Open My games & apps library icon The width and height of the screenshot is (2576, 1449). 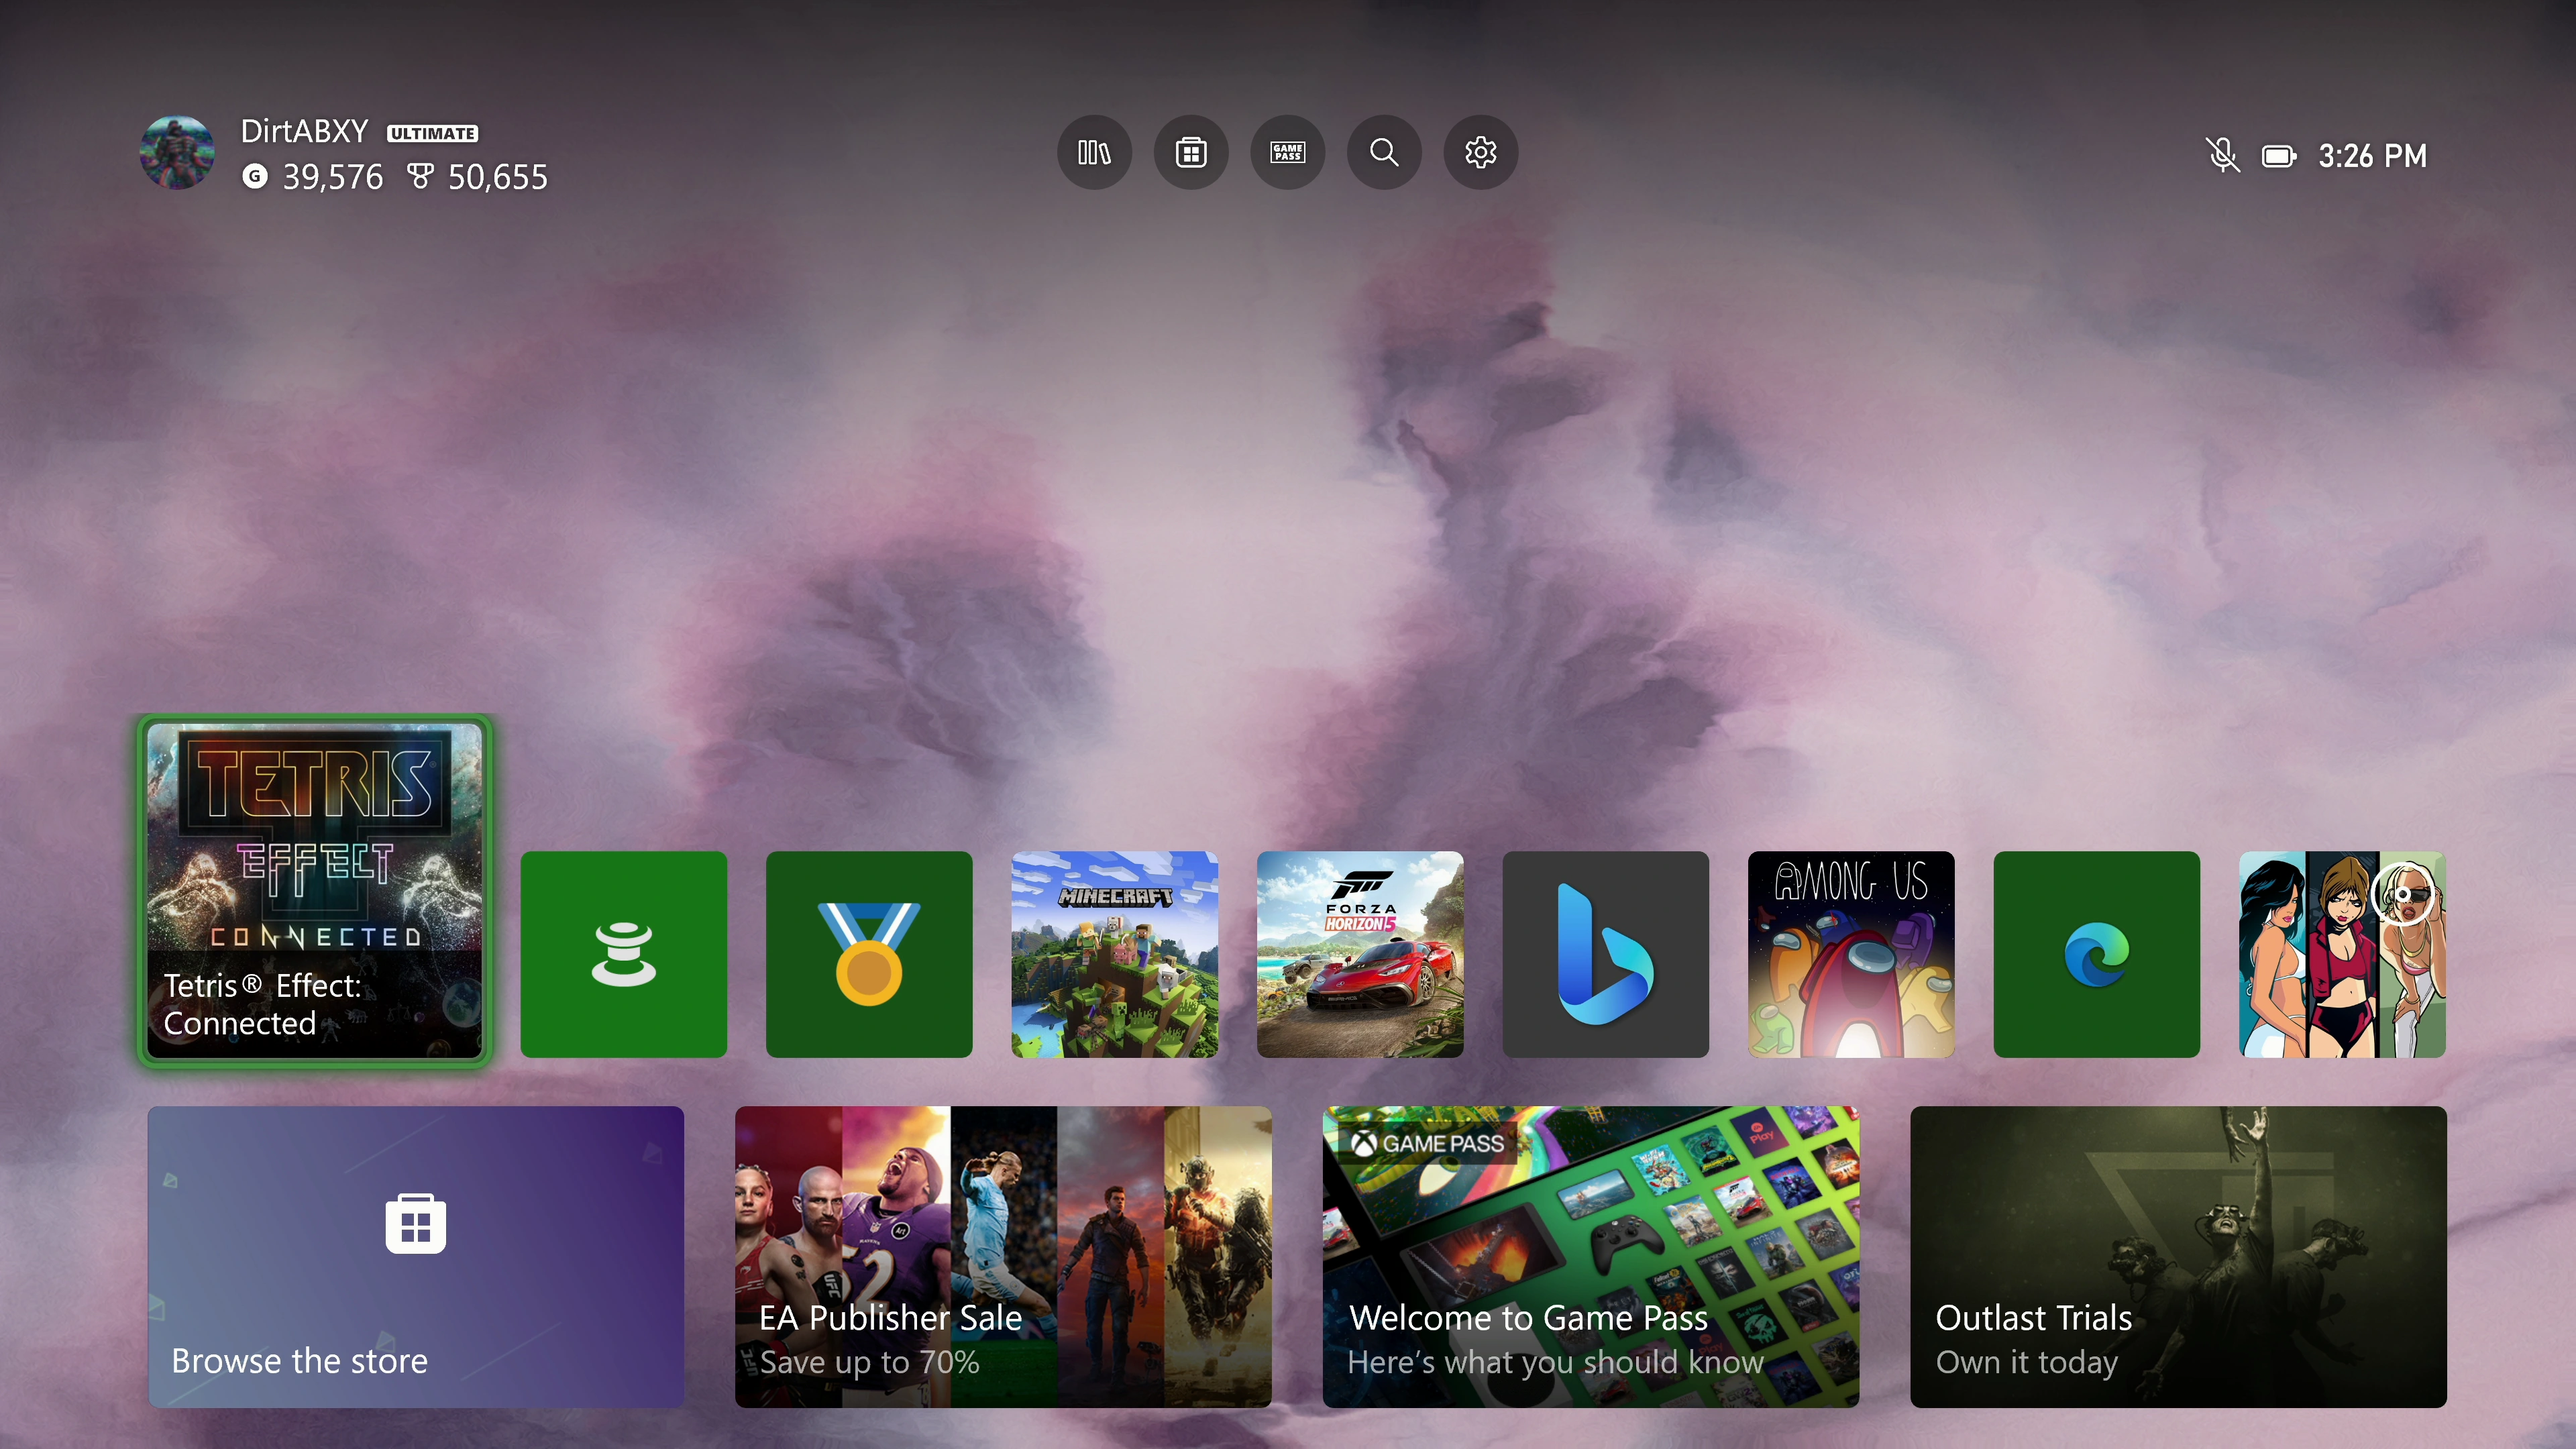[x=1094, y=152]
